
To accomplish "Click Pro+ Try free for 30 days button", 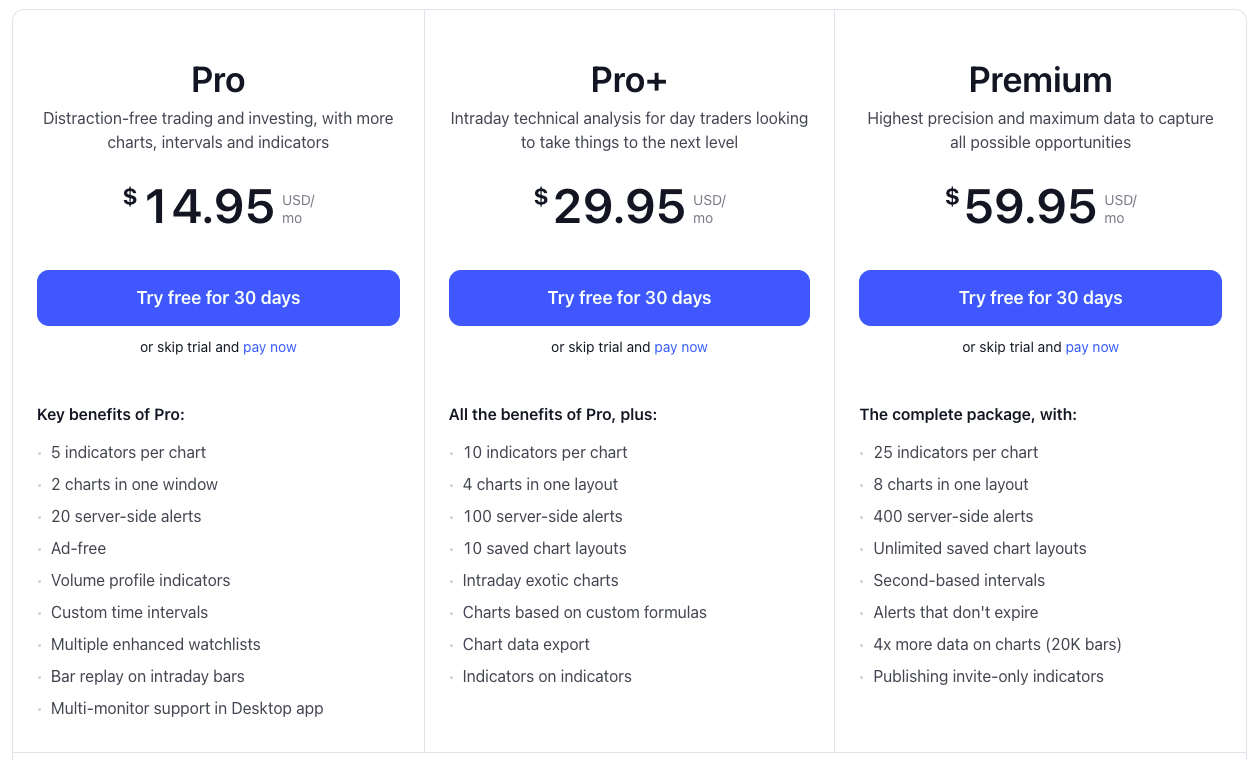I will pyautogui.click(x=629, y=298).
